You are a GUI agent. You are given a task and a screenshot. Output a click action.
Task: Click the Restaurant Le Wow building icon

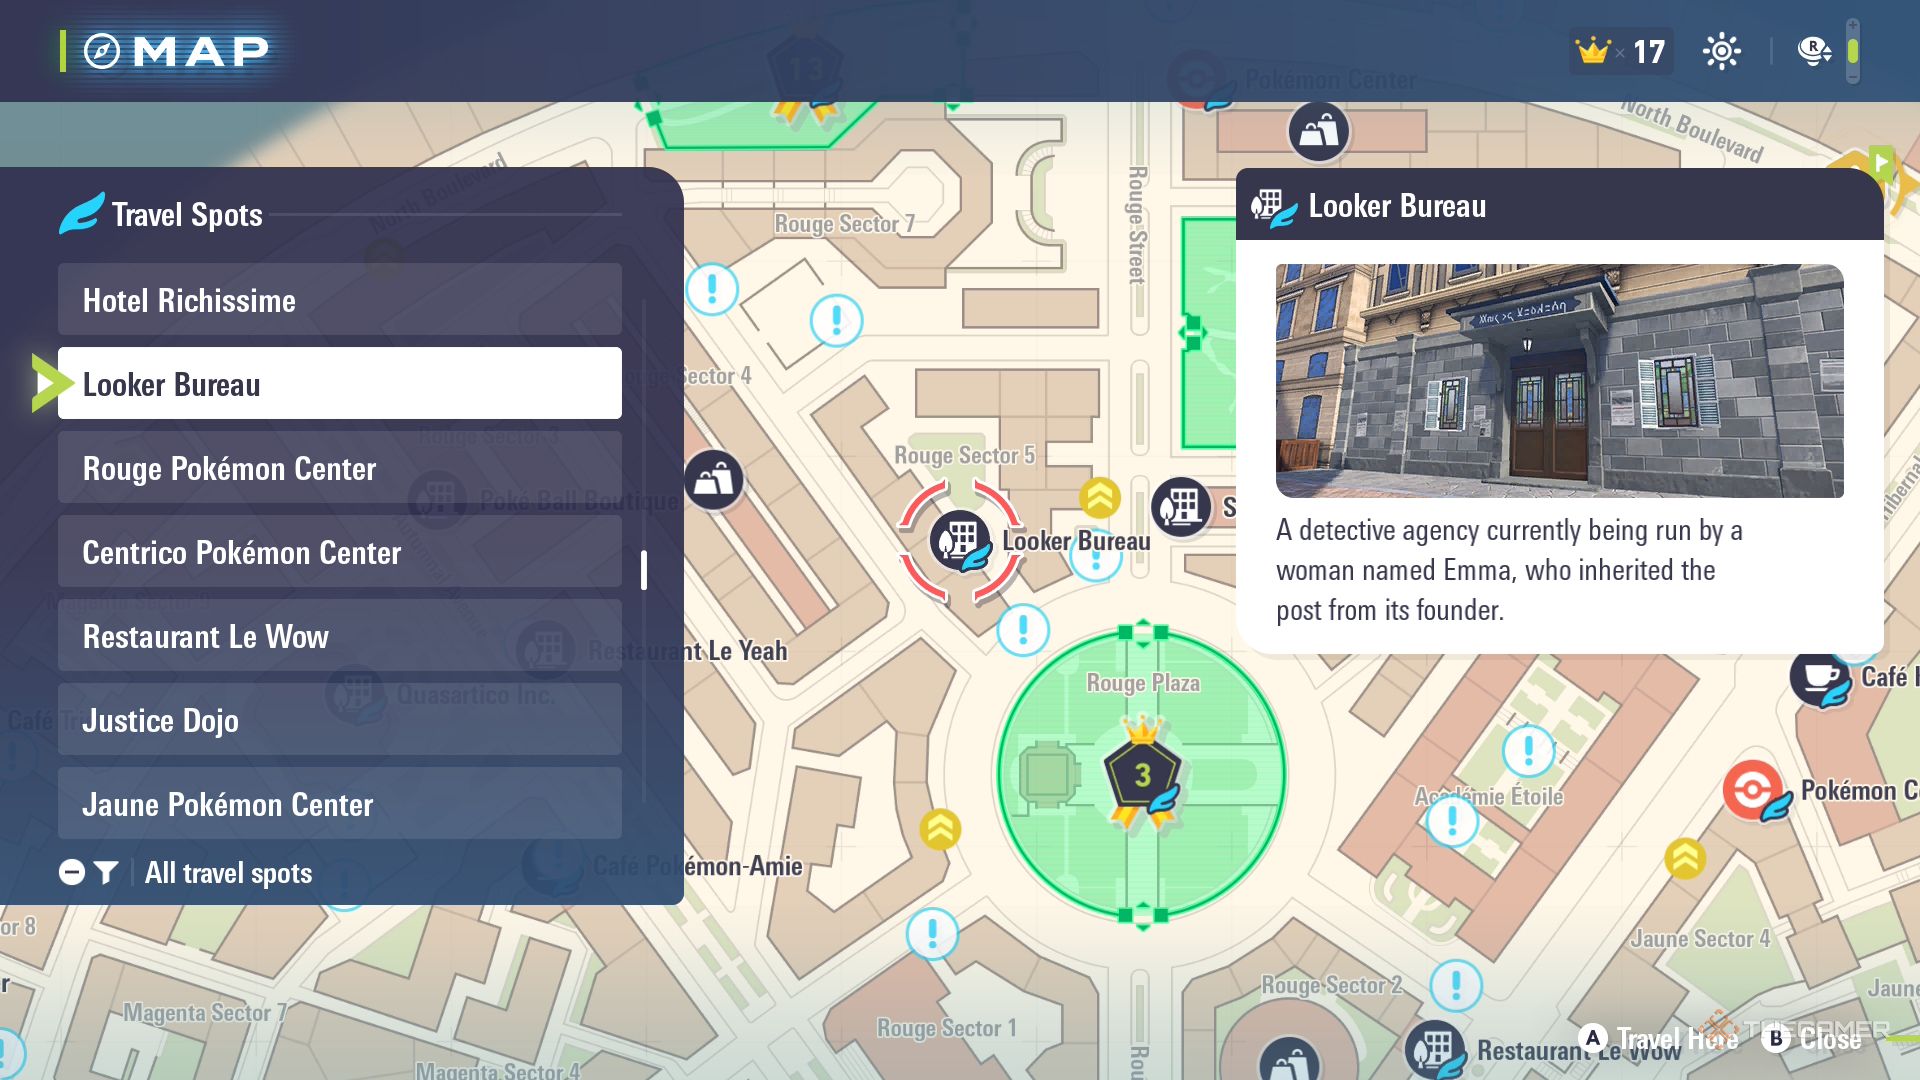point(1435,1050)
